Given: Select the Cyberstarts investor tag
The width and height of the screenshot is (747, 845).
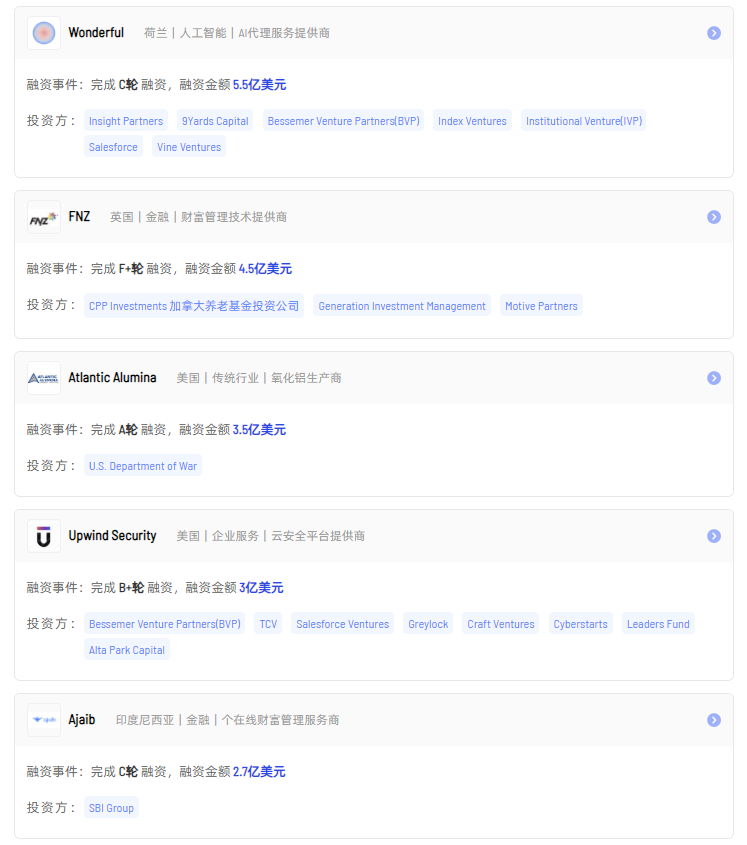Looking at the screenshot, I should coord(580,624).
